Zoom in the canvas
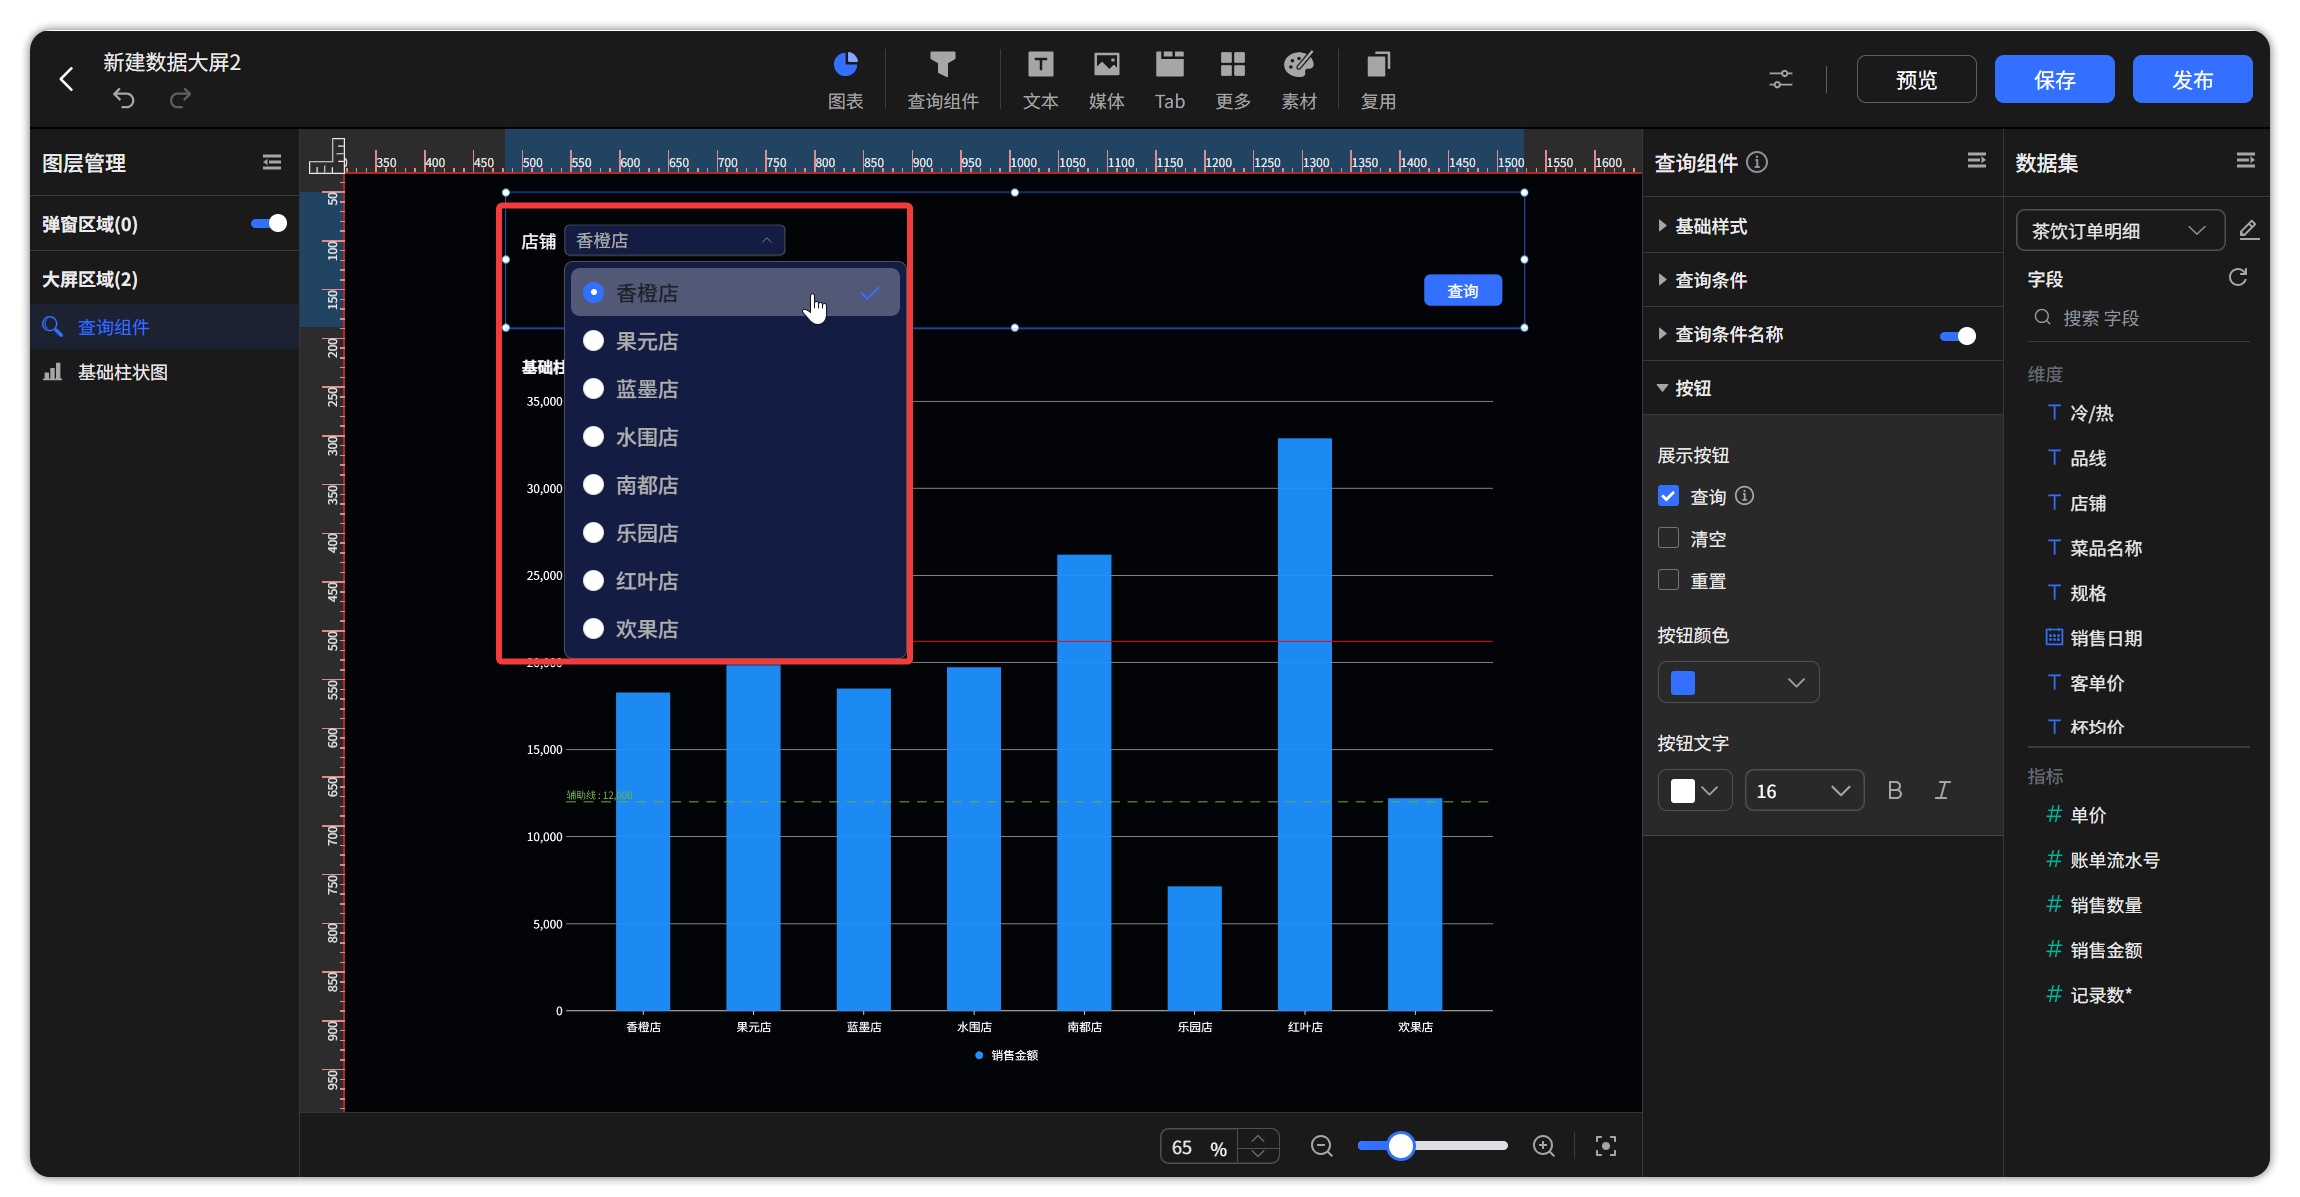 click(1544, 1146)
